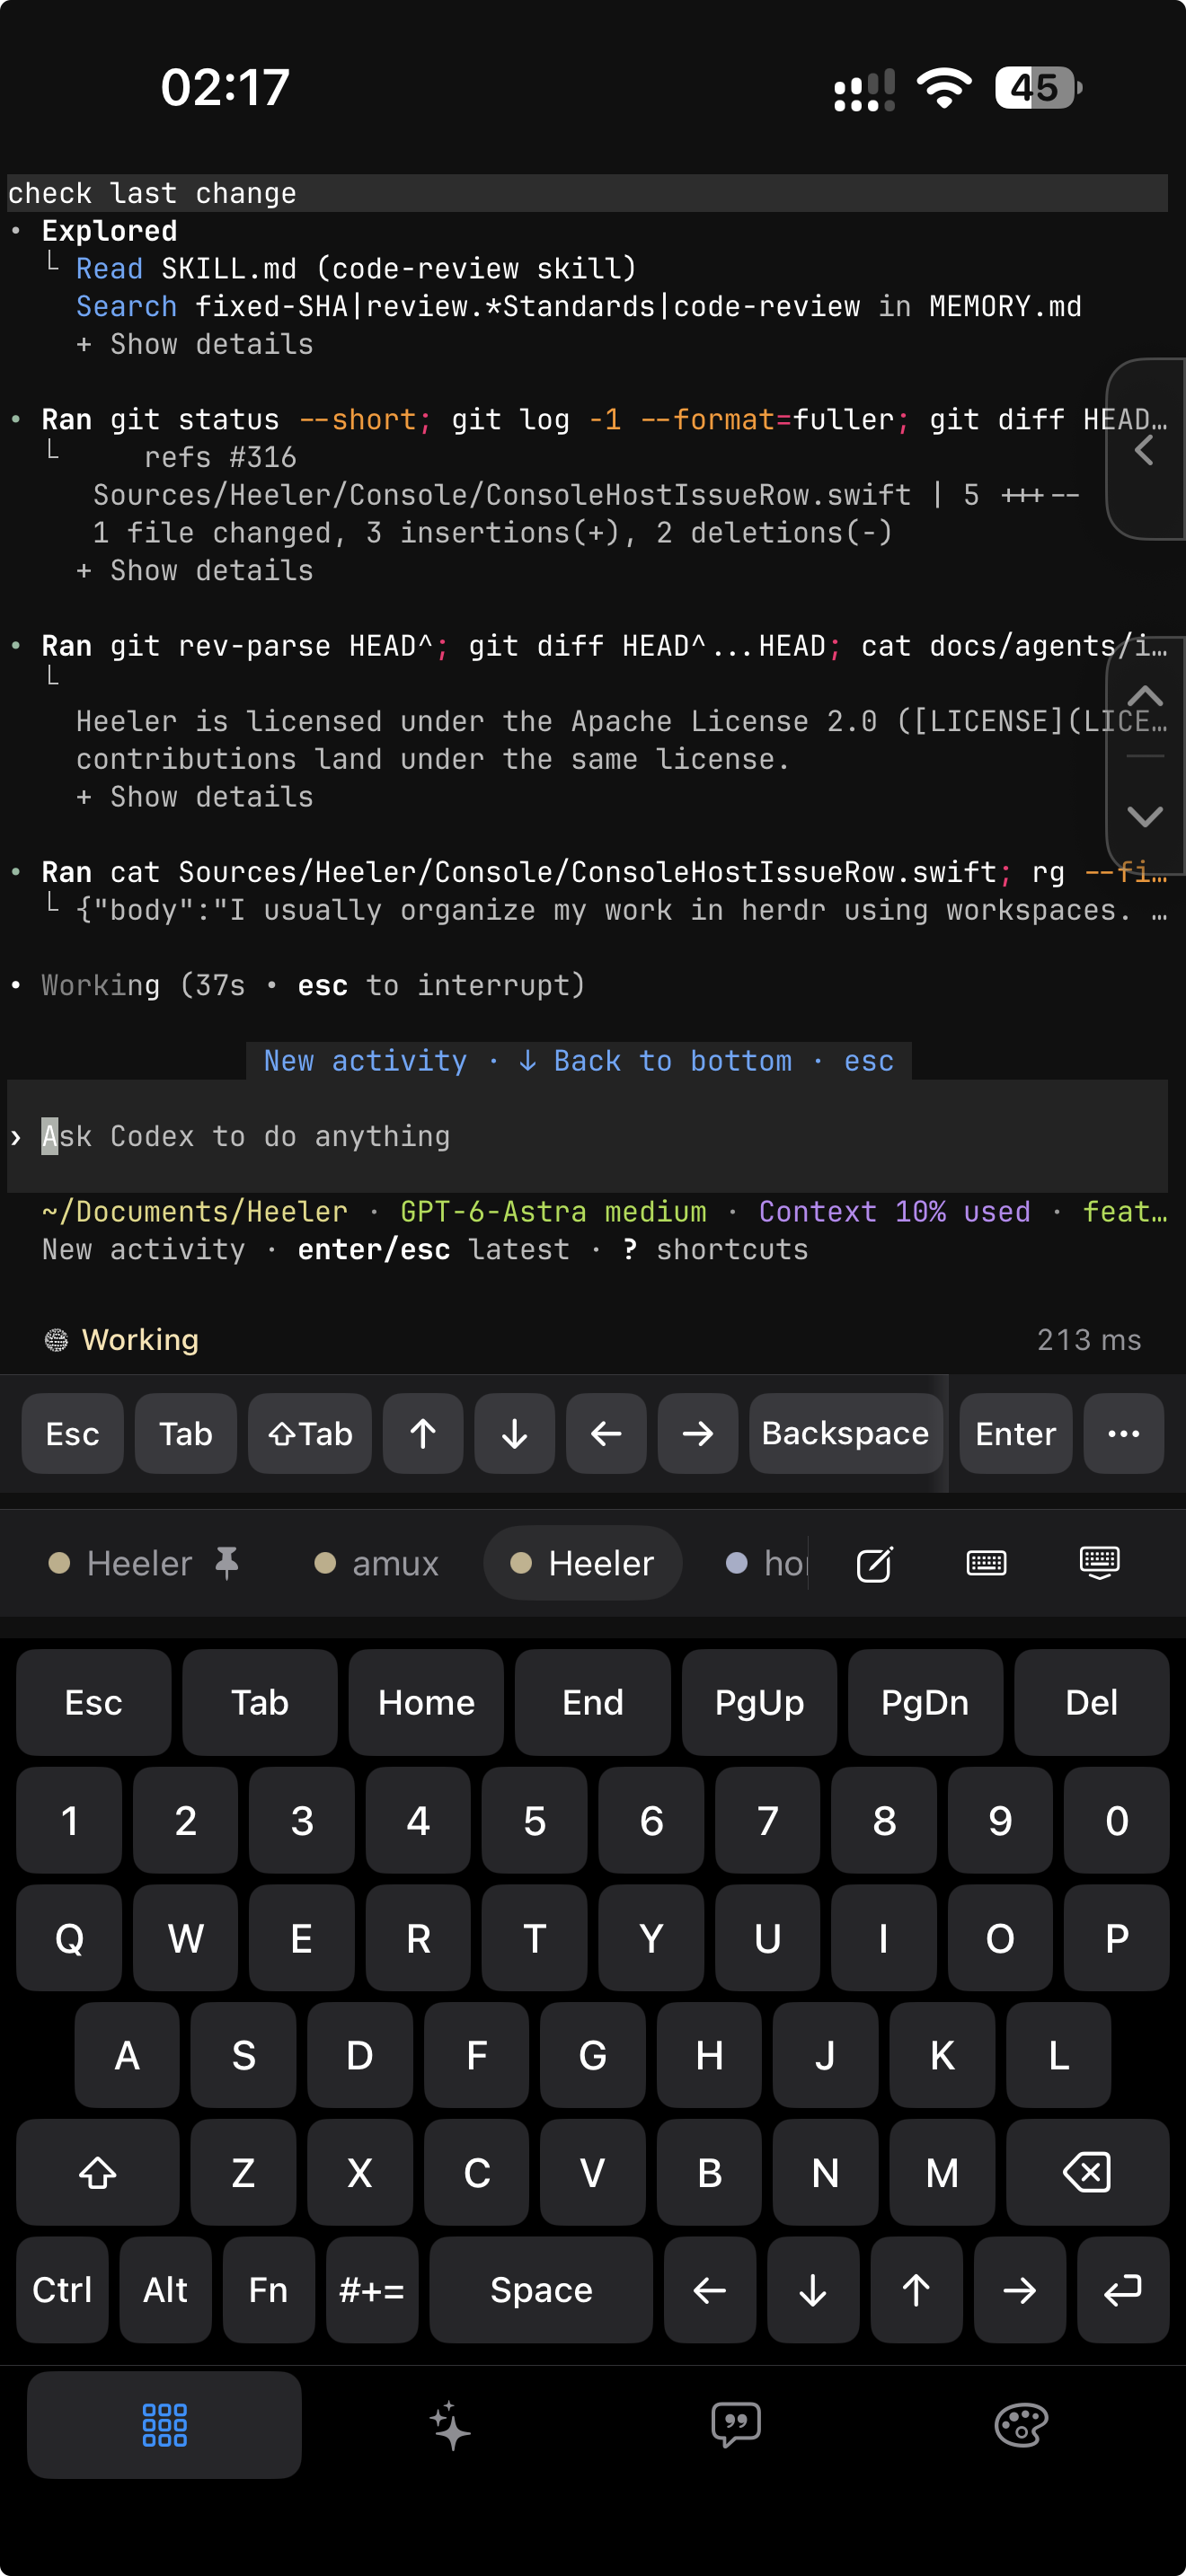
Task: Collapse the side panel with left chevron
Action: (x=1145, y=449)
